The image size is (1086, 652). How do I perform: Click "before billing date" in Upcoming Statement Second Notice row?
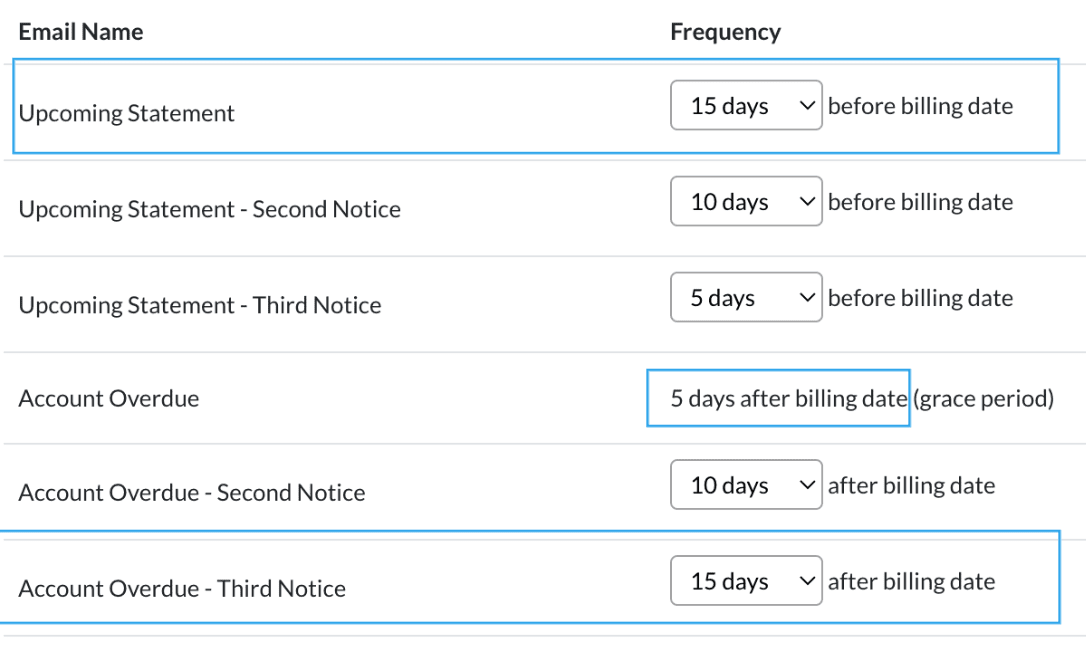920,202
